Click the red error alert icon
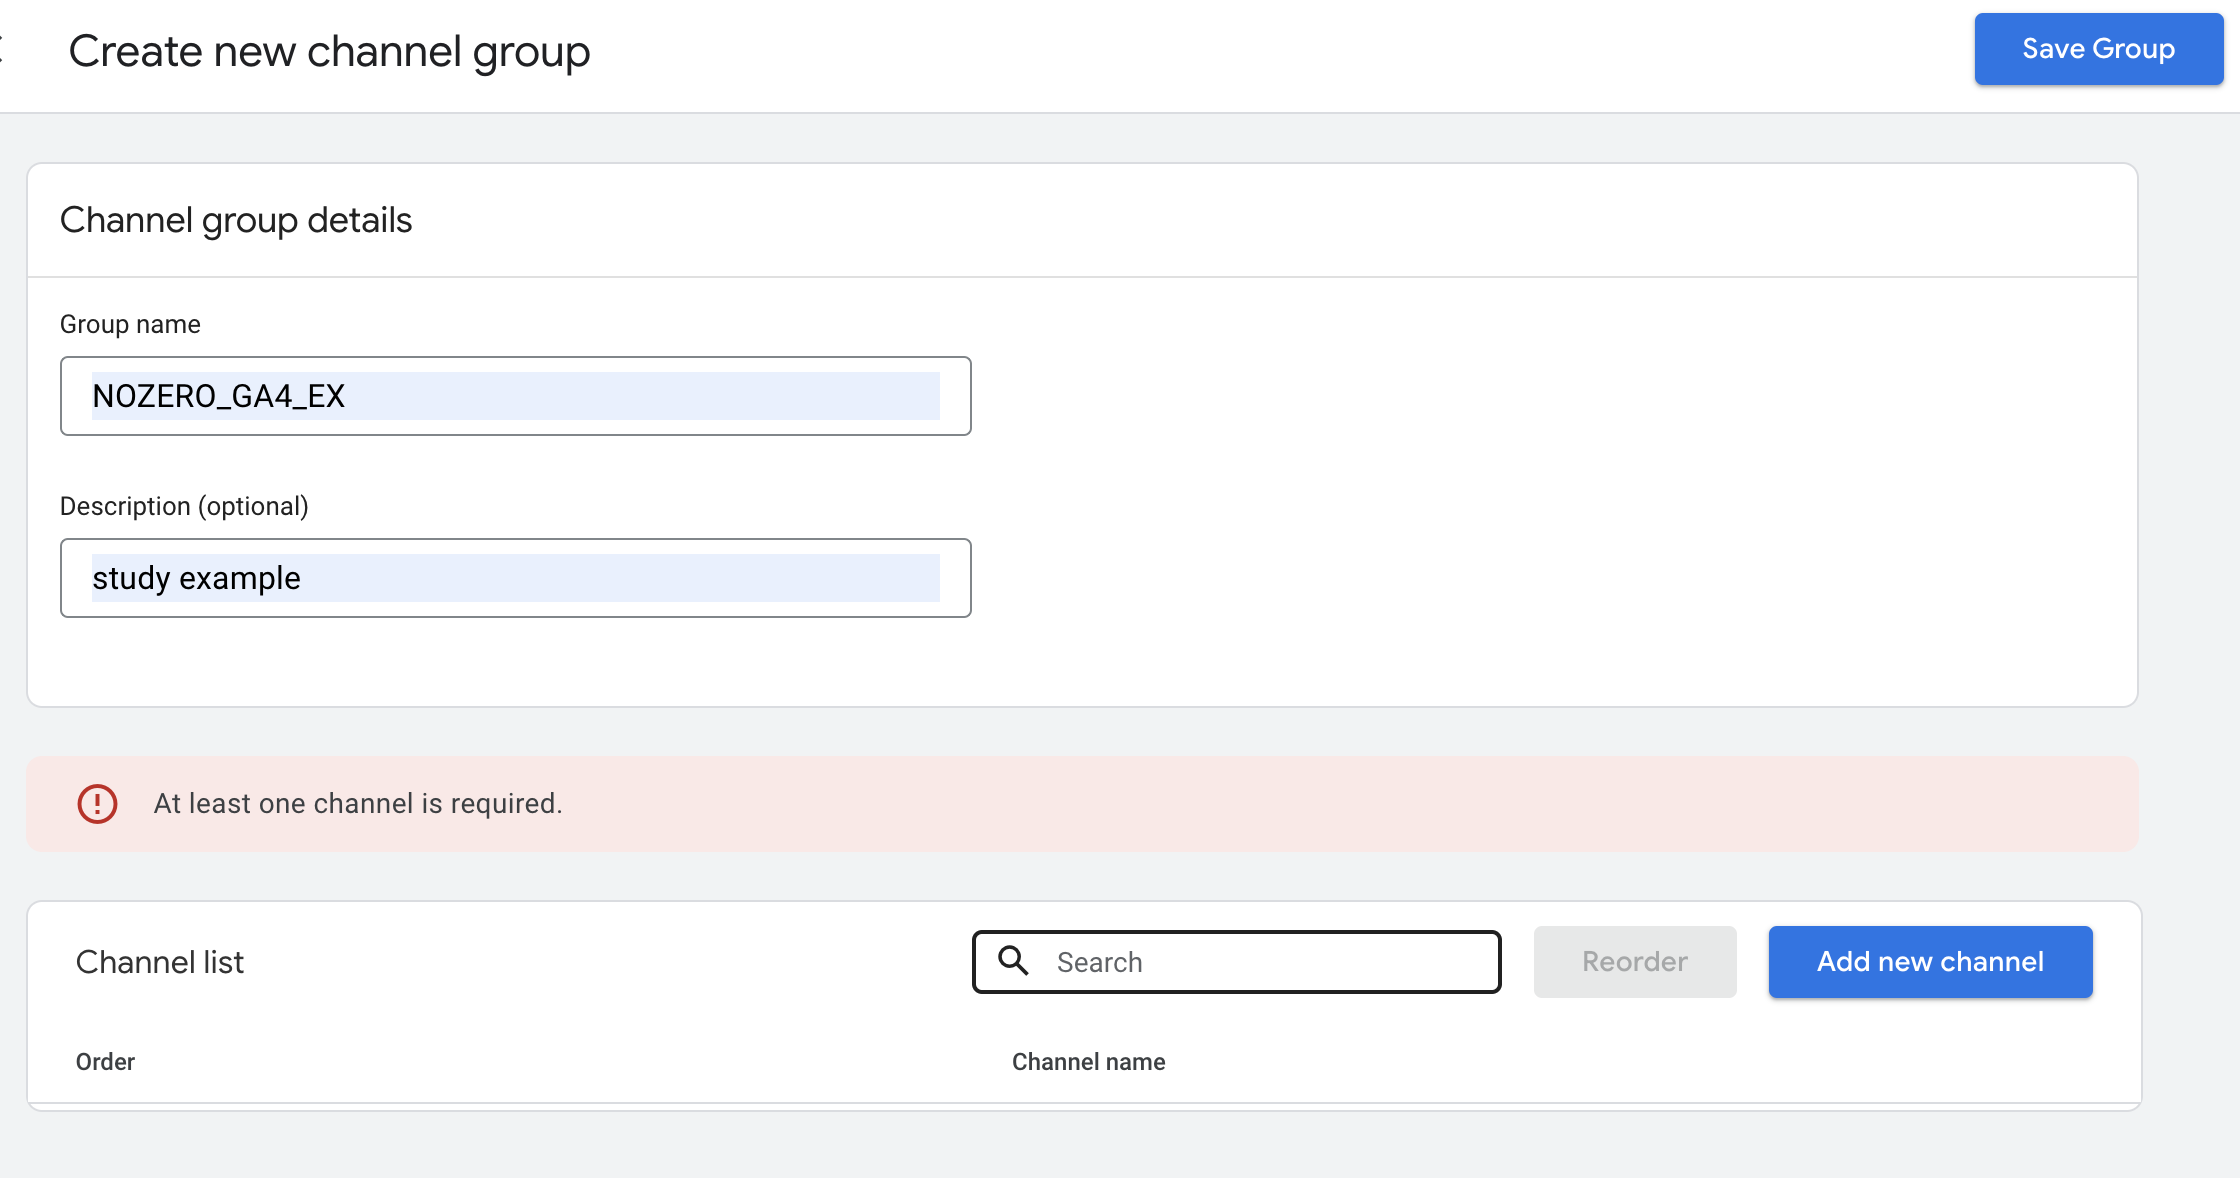Image resolution: width=2240 pixels, height=1178 pixels. click(97, 804)
